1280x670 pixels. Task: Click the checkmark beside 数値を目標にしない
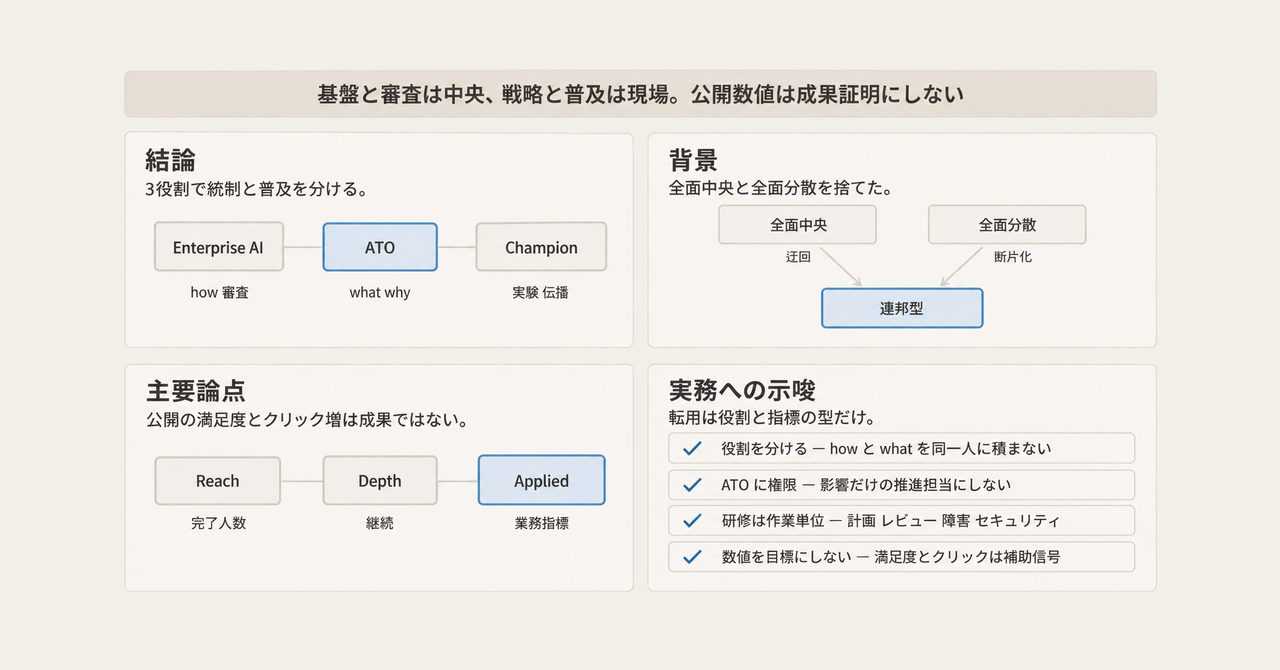tap(690, 557)
